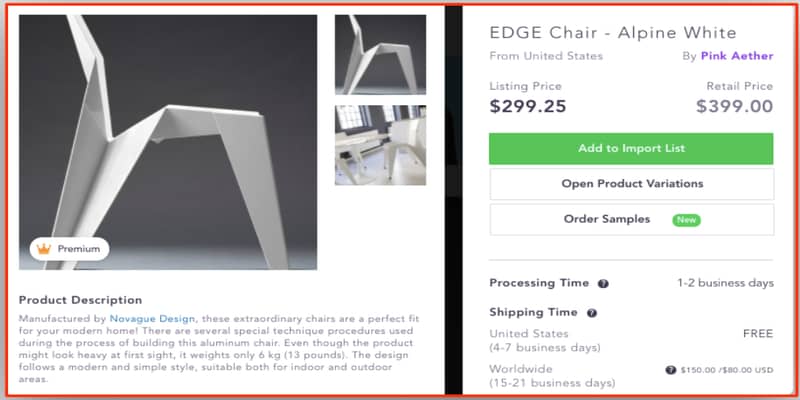
Task: Click the 1-2 business days text
Action: pos(725,283)
